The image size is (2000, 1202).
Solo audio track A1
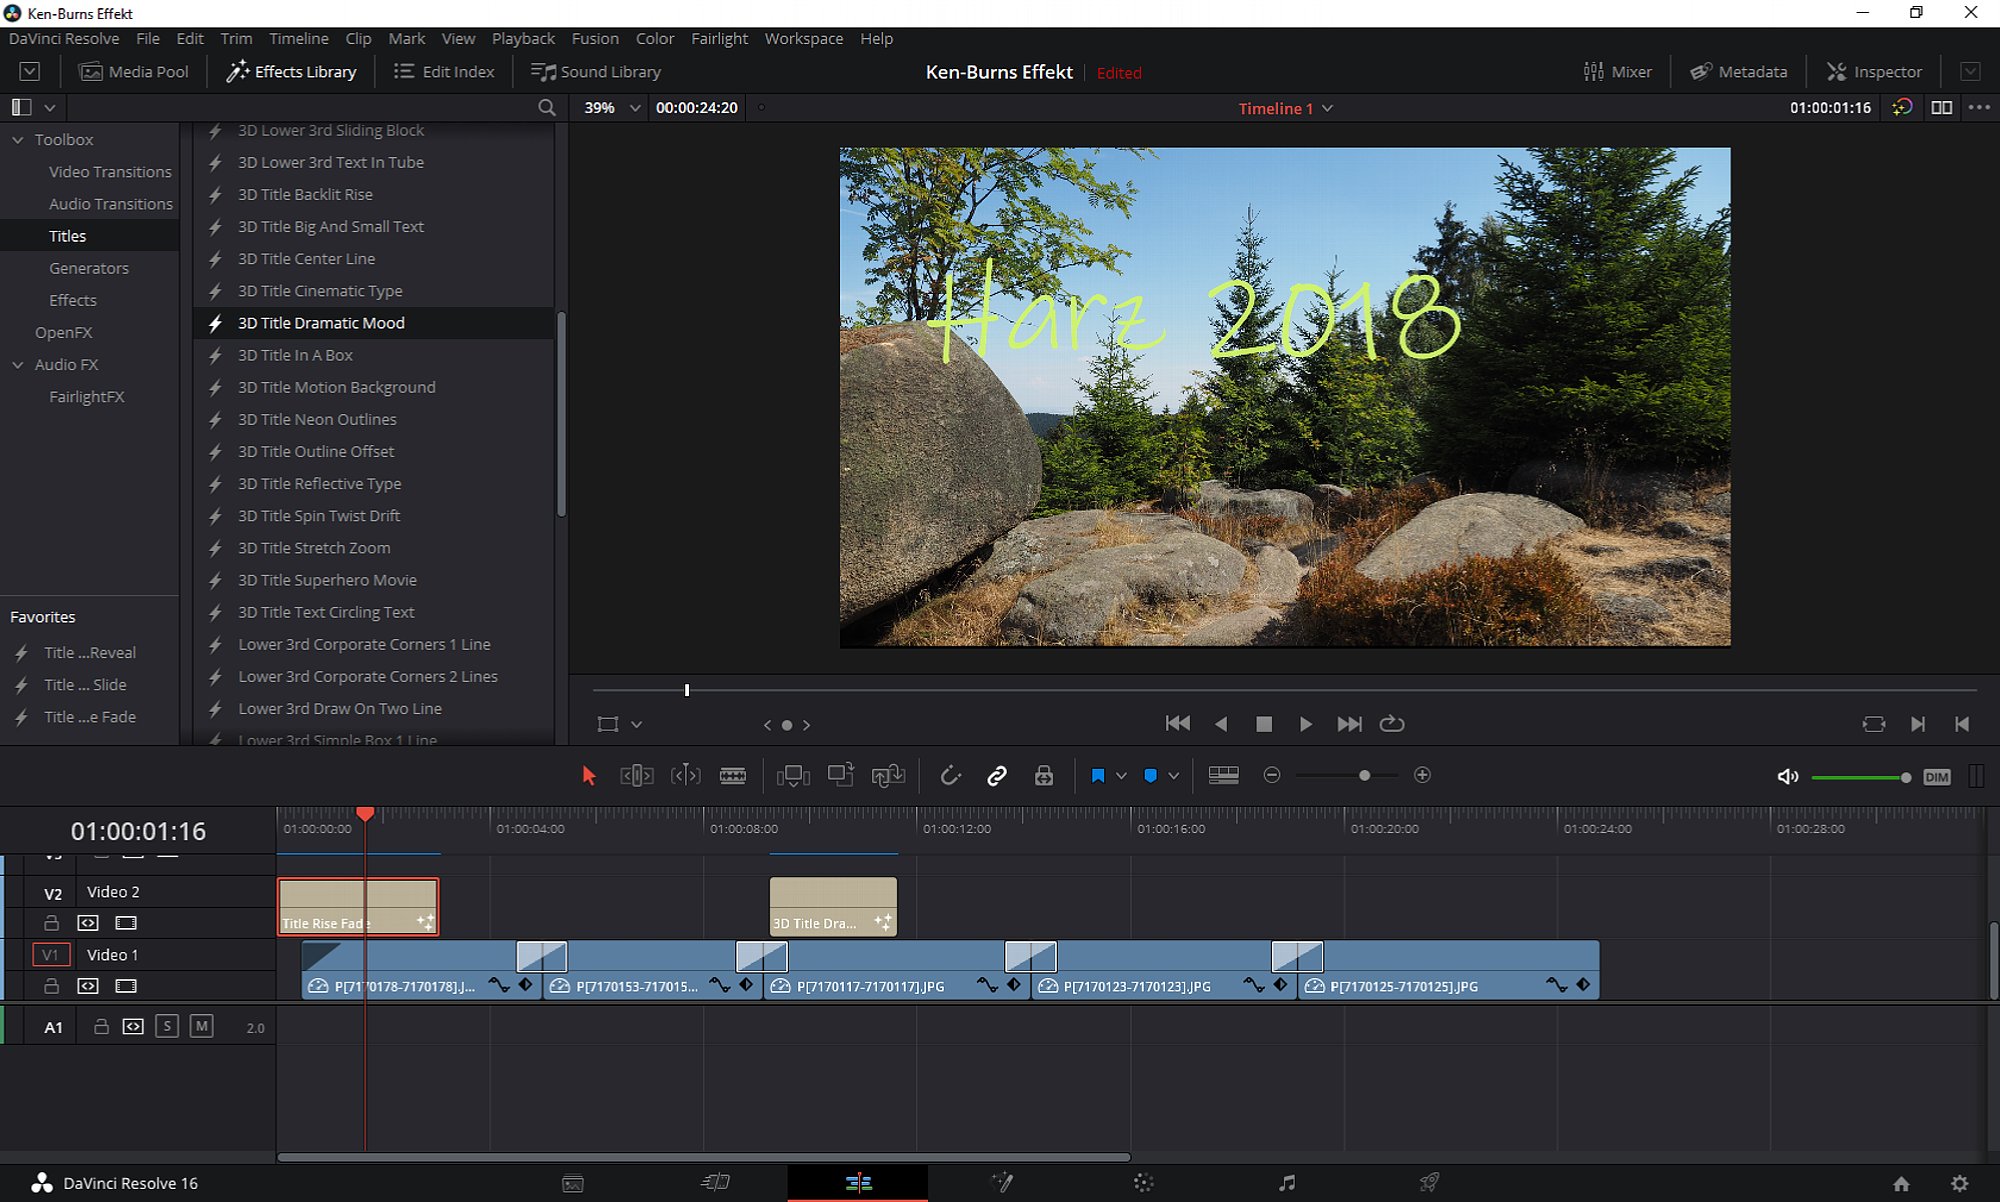(x=167, y=1026)
